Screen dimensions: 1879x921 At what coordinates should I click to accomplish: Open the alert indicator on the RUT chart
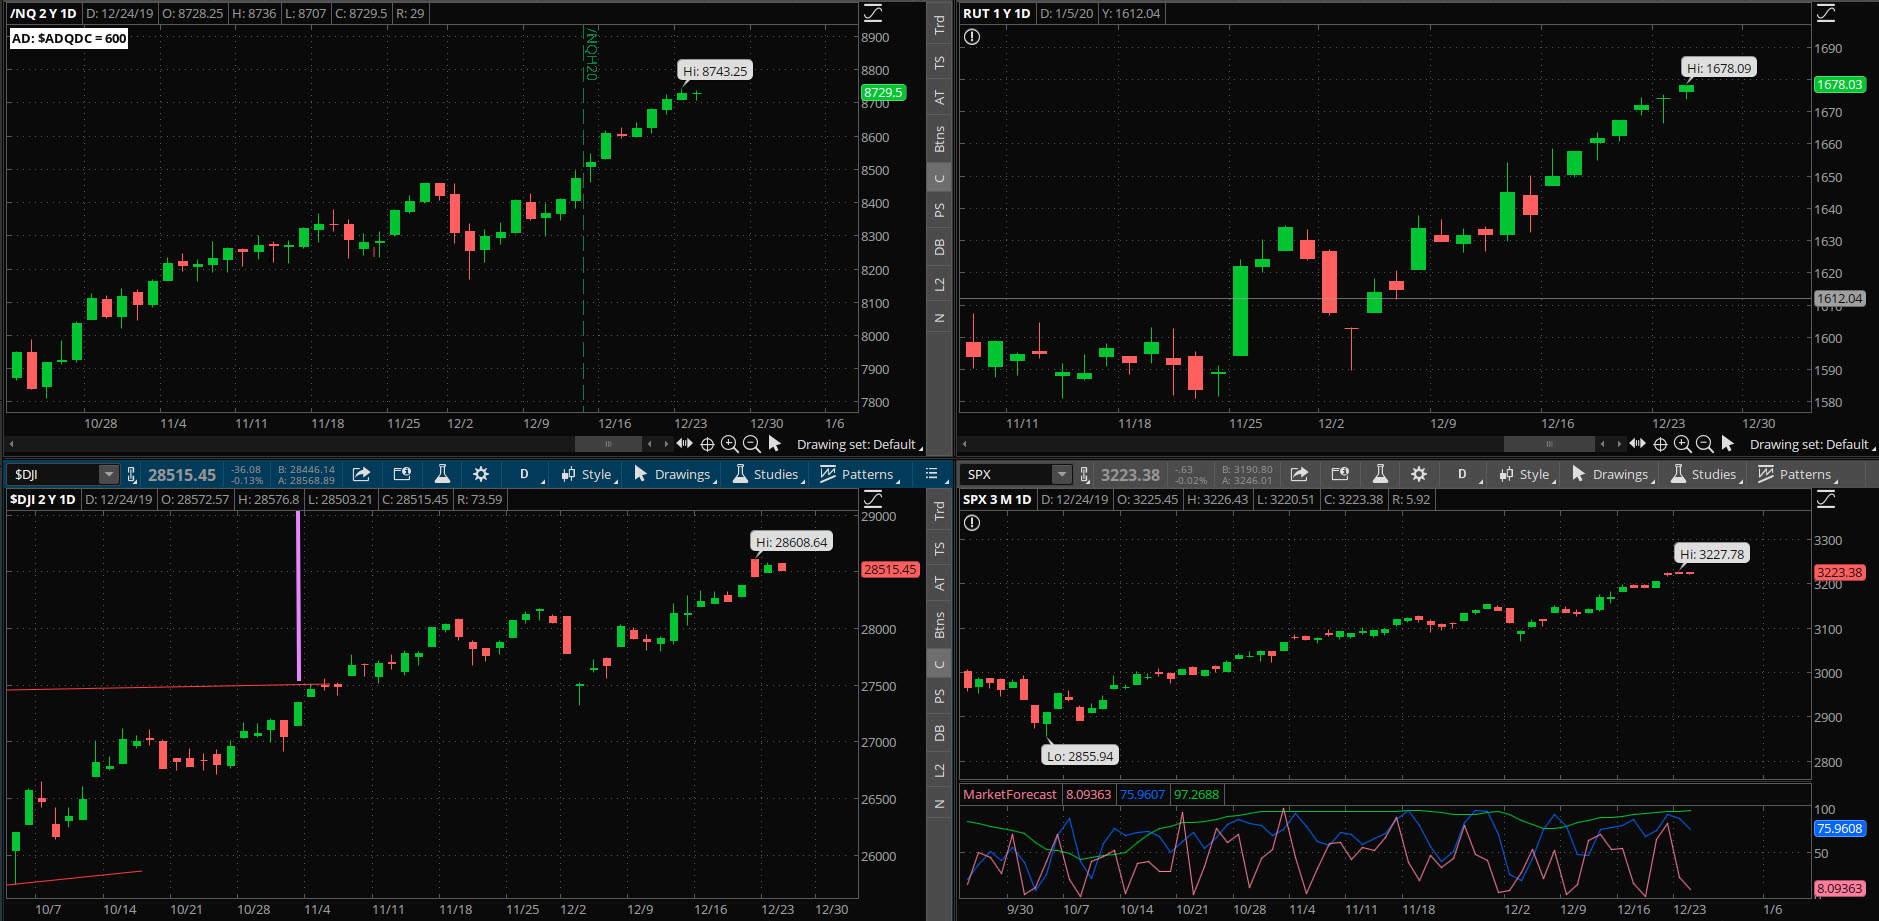tap(972, 37)
